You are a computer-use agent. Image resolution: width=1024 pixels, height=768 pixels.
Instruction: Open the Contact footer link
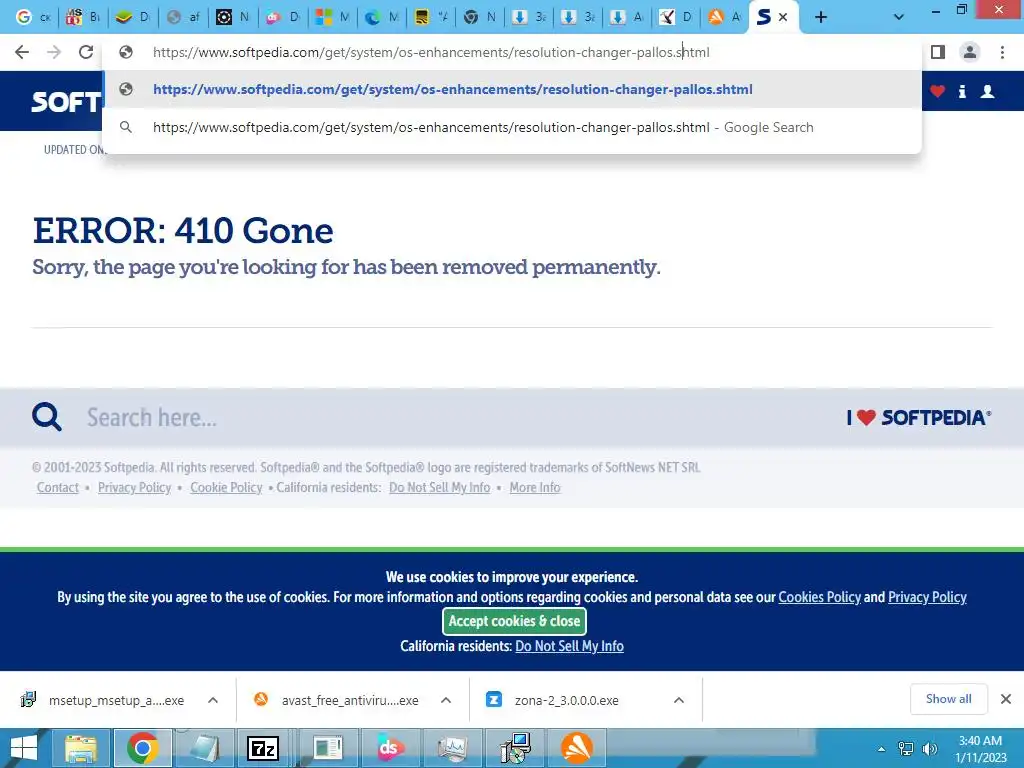pos(57,488)
